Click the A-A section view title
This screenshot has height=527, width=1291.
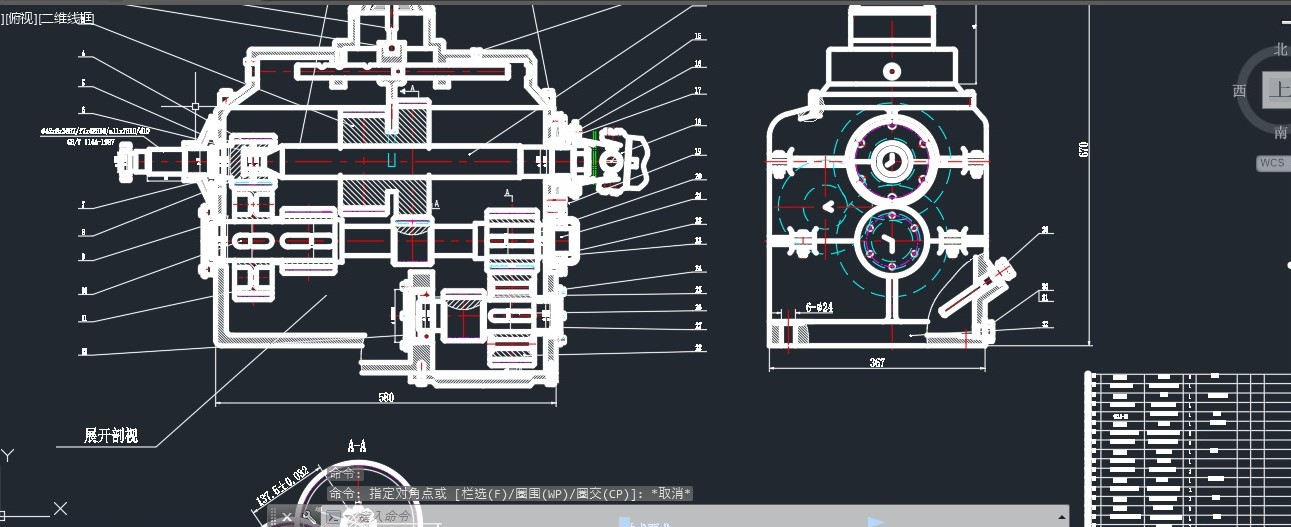point(356,447)
